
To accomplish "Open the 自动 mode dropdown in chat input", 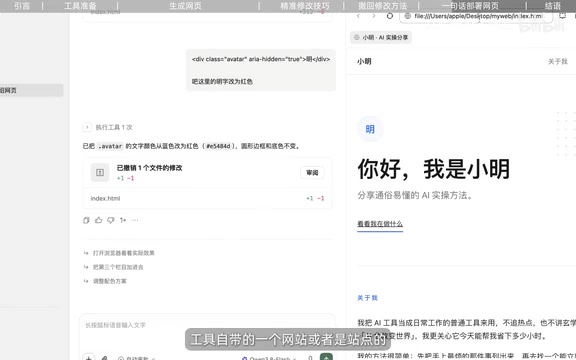I will (137, 358).
